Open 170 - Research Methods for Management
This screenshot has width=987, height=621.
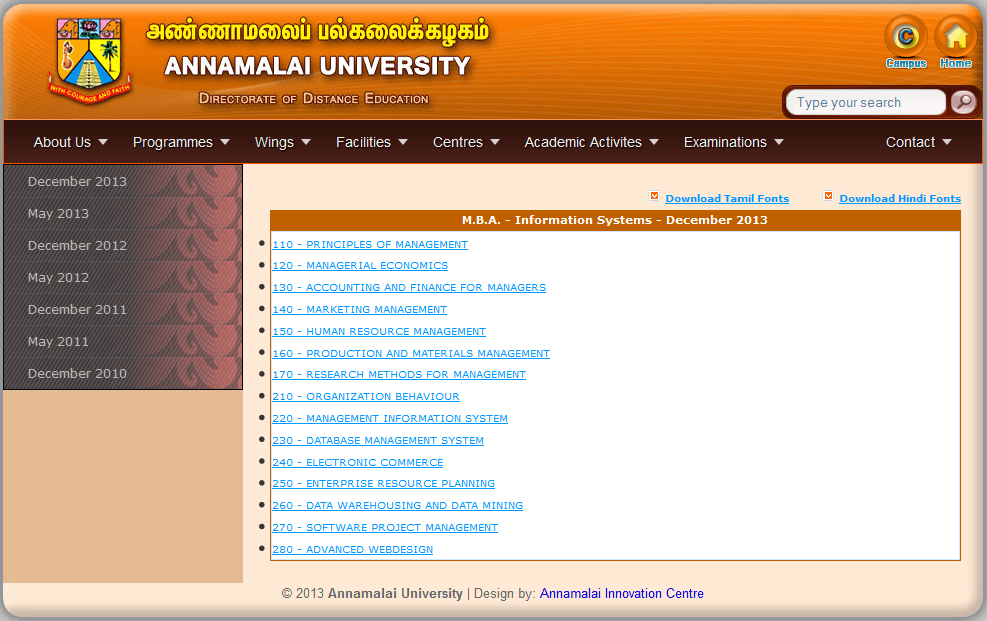(x=399, y=374)
